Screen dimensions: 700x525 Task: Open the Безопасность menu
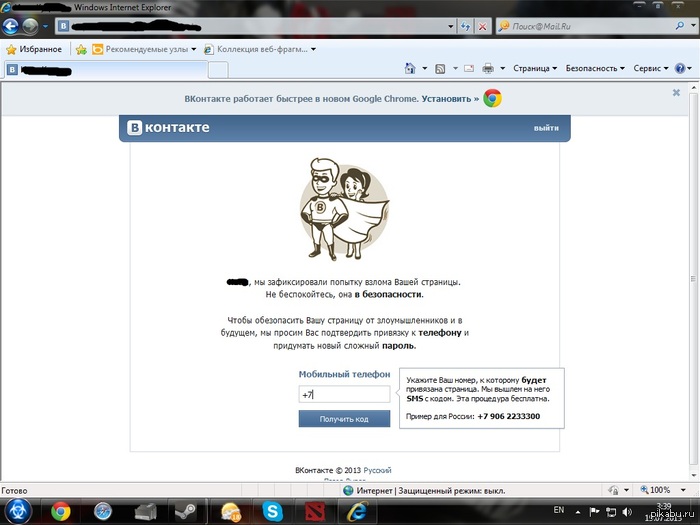point(595,68)
